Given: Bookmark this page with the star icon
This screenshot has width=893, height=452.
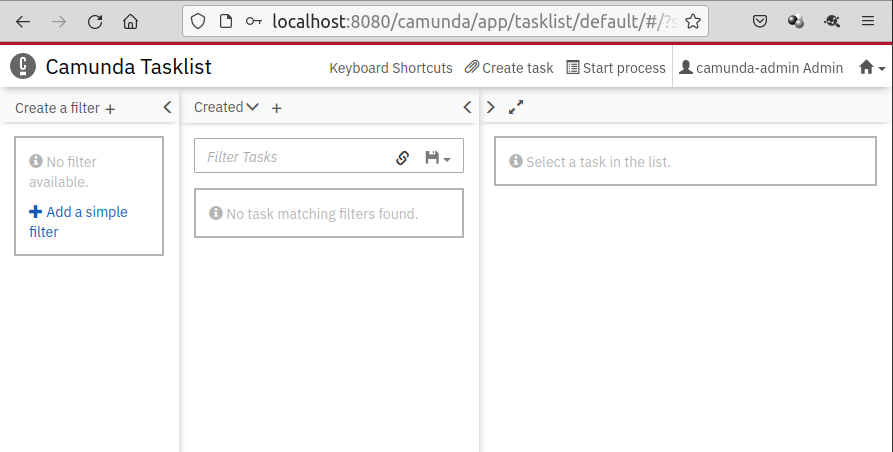Looking at the screenshot, I should click(x=693, y=21).
